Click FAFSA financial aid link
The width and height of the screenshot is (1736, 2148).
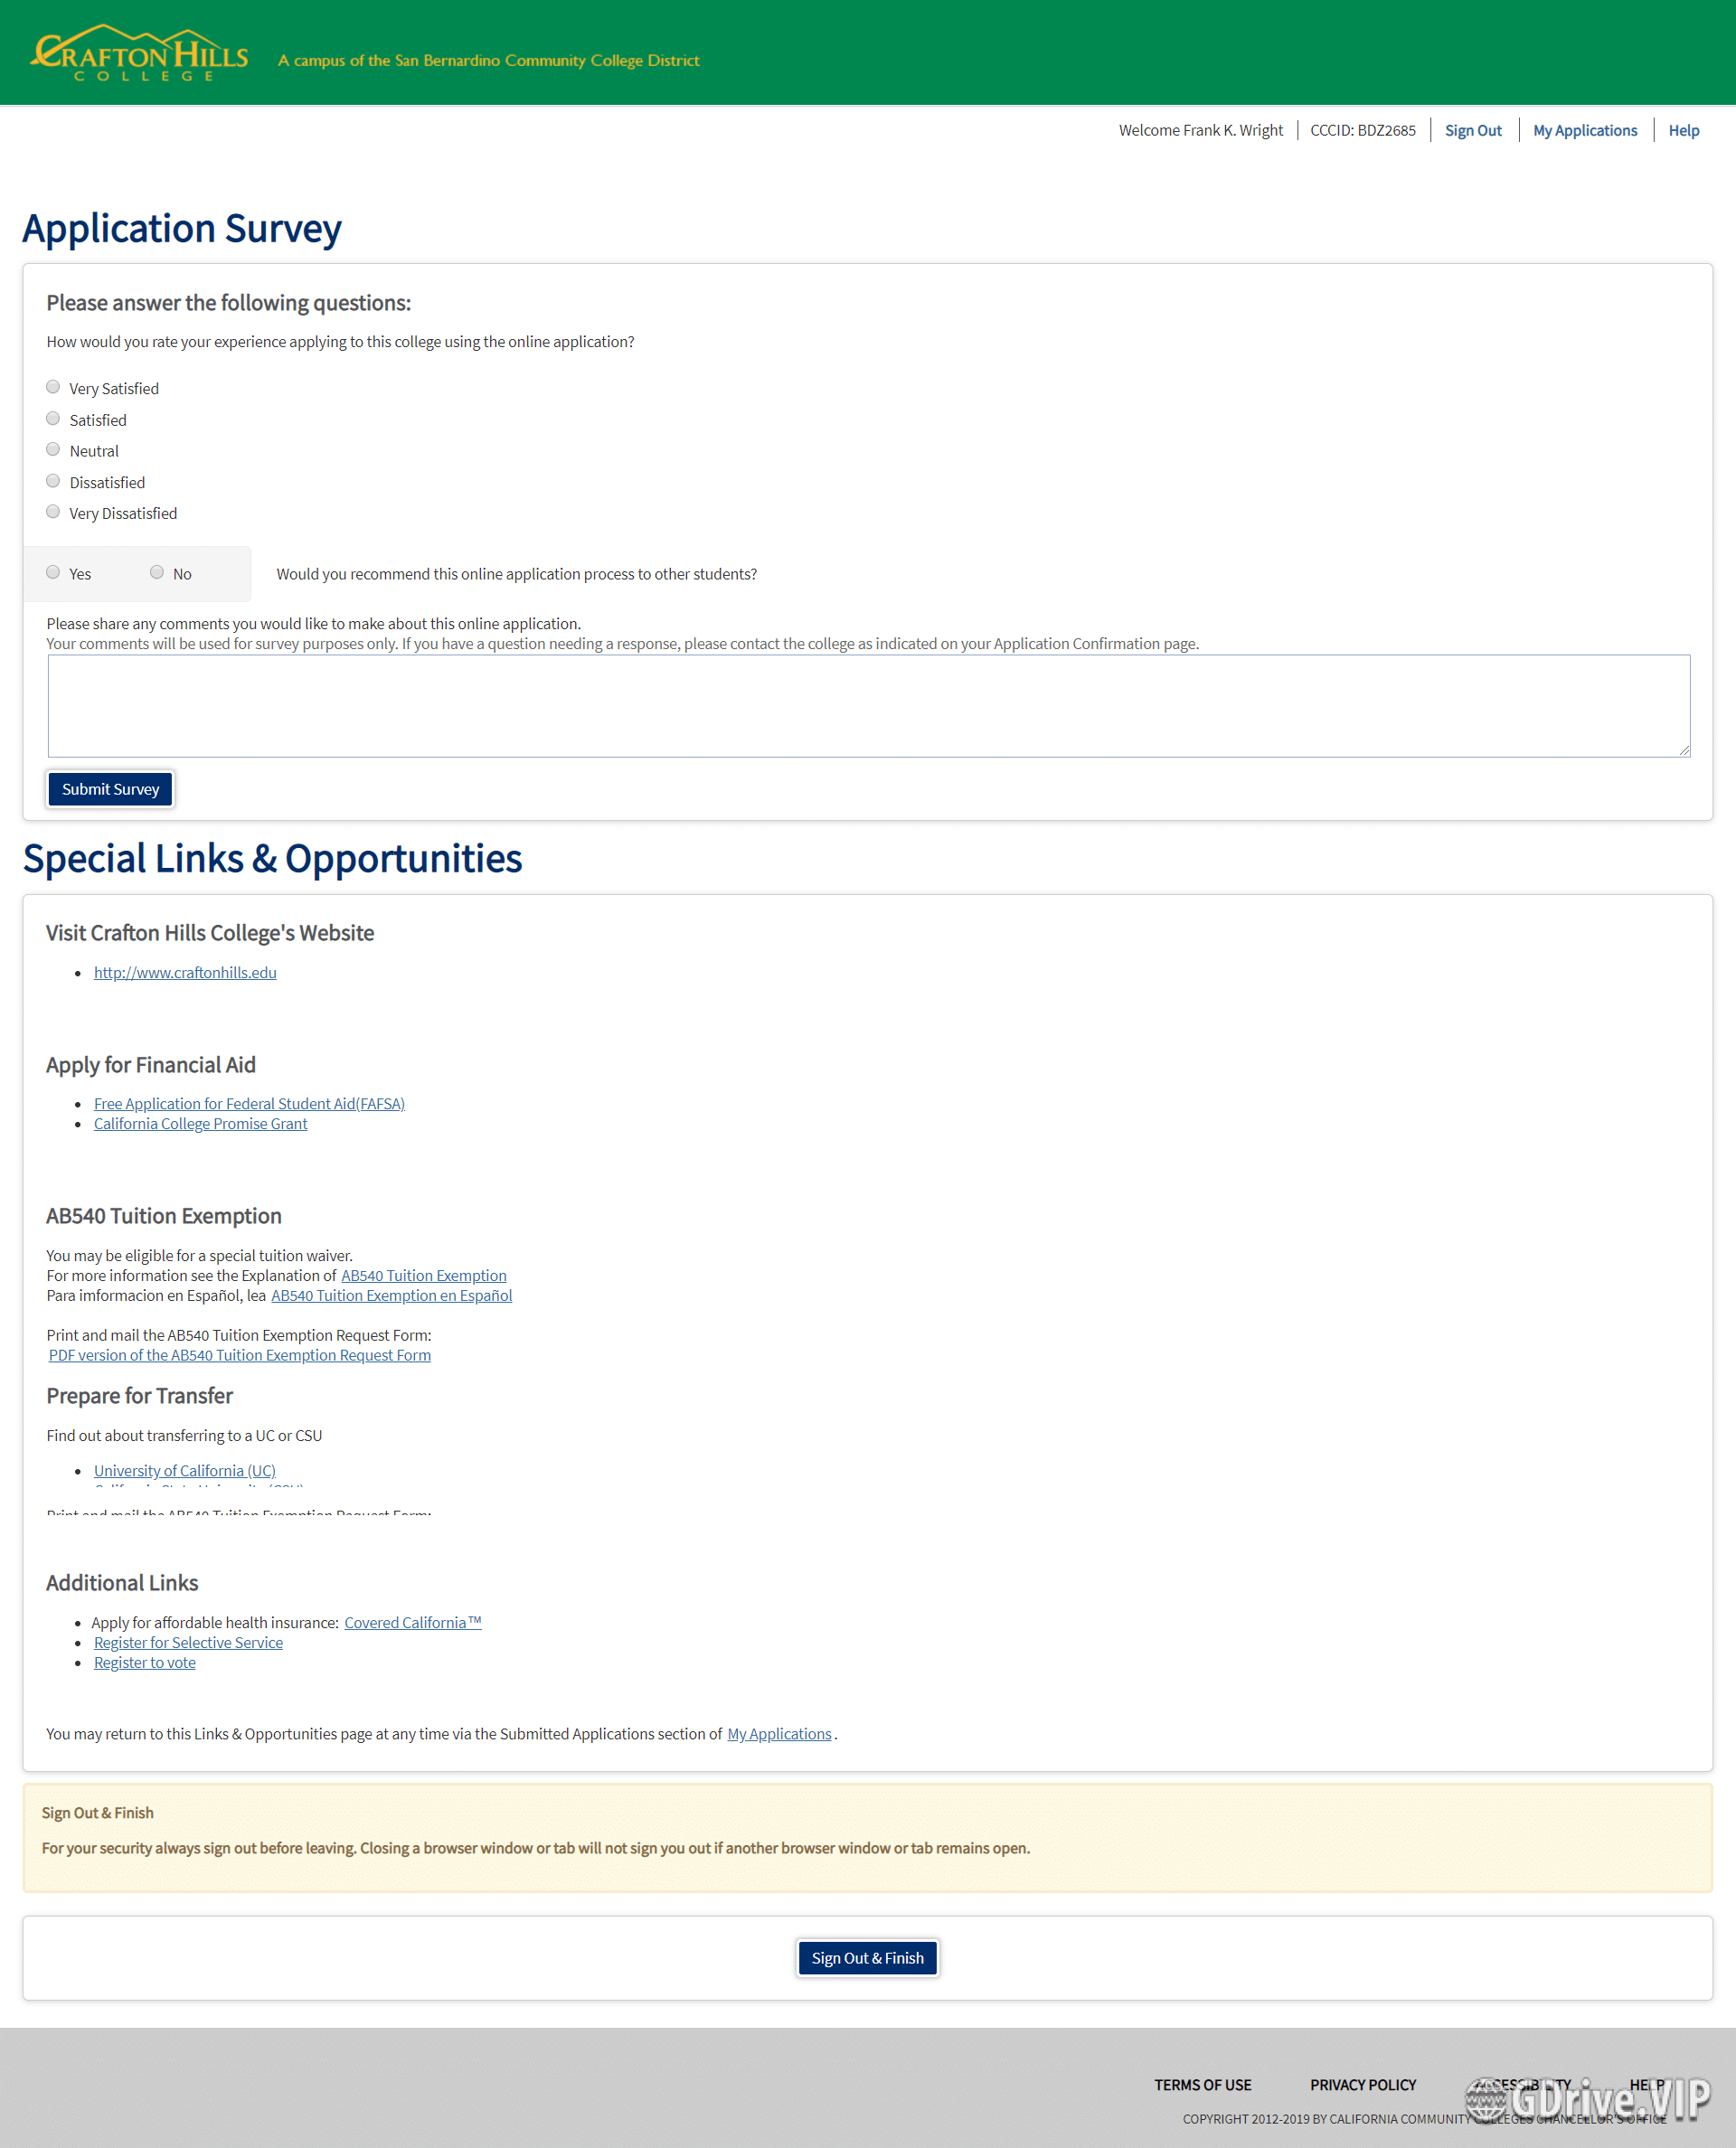tap(250, 1103)
